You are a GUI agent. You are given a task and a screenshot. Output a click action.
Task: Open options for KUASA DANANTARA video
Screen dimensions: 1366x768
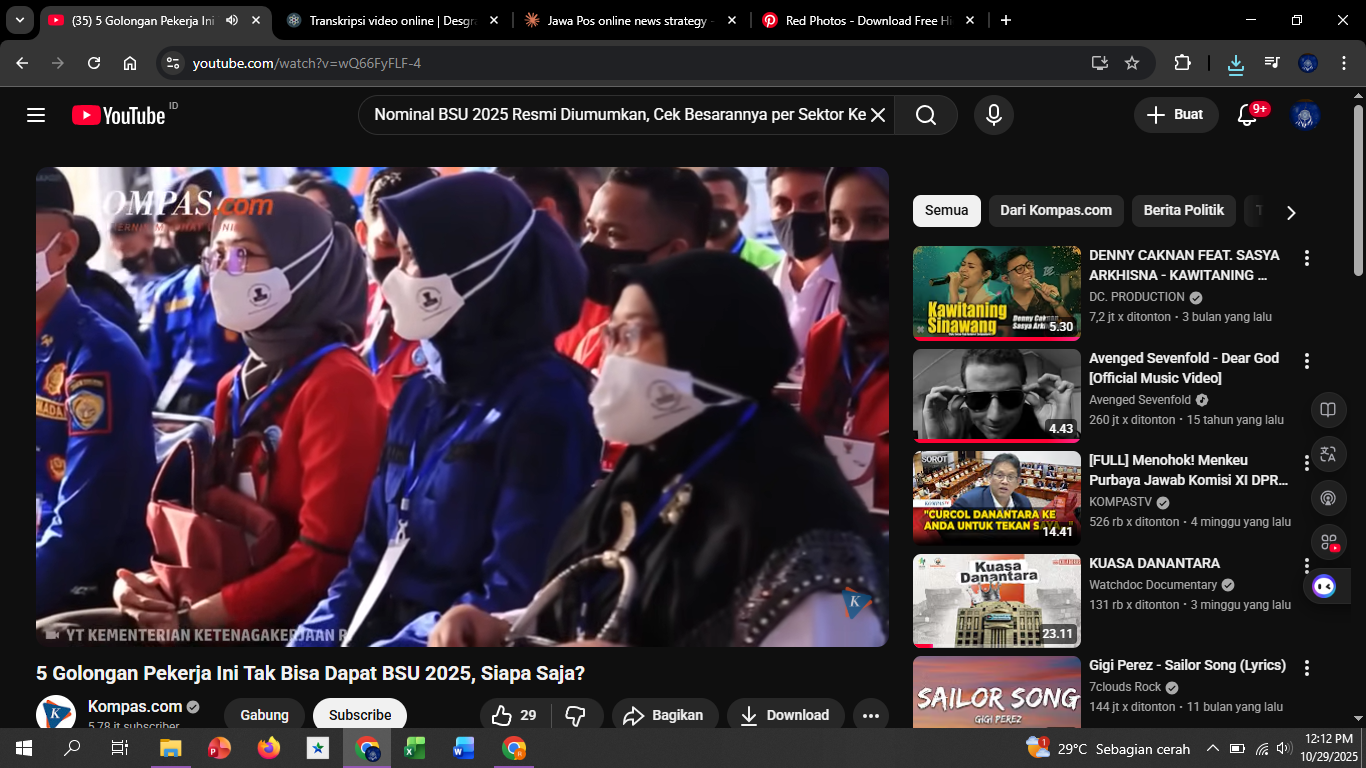point(1306,566)
